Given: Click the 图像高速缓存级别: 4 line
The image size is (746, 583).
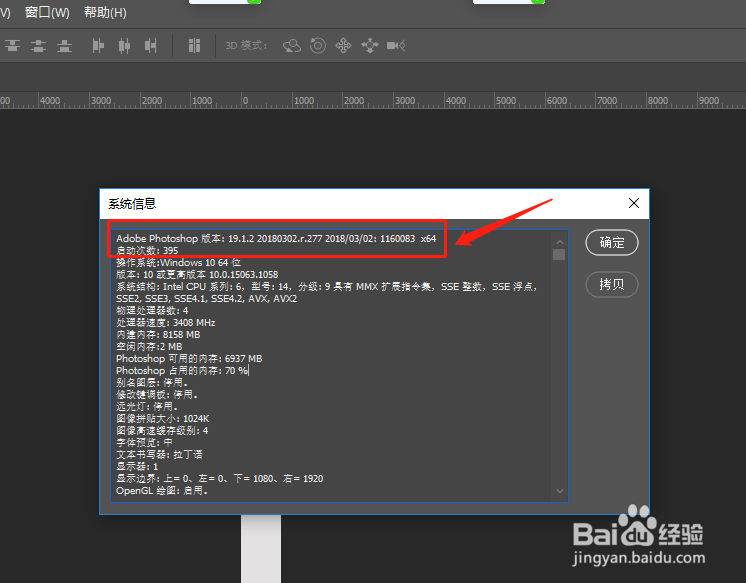Looking at the screenshot, I should (162, 431).
